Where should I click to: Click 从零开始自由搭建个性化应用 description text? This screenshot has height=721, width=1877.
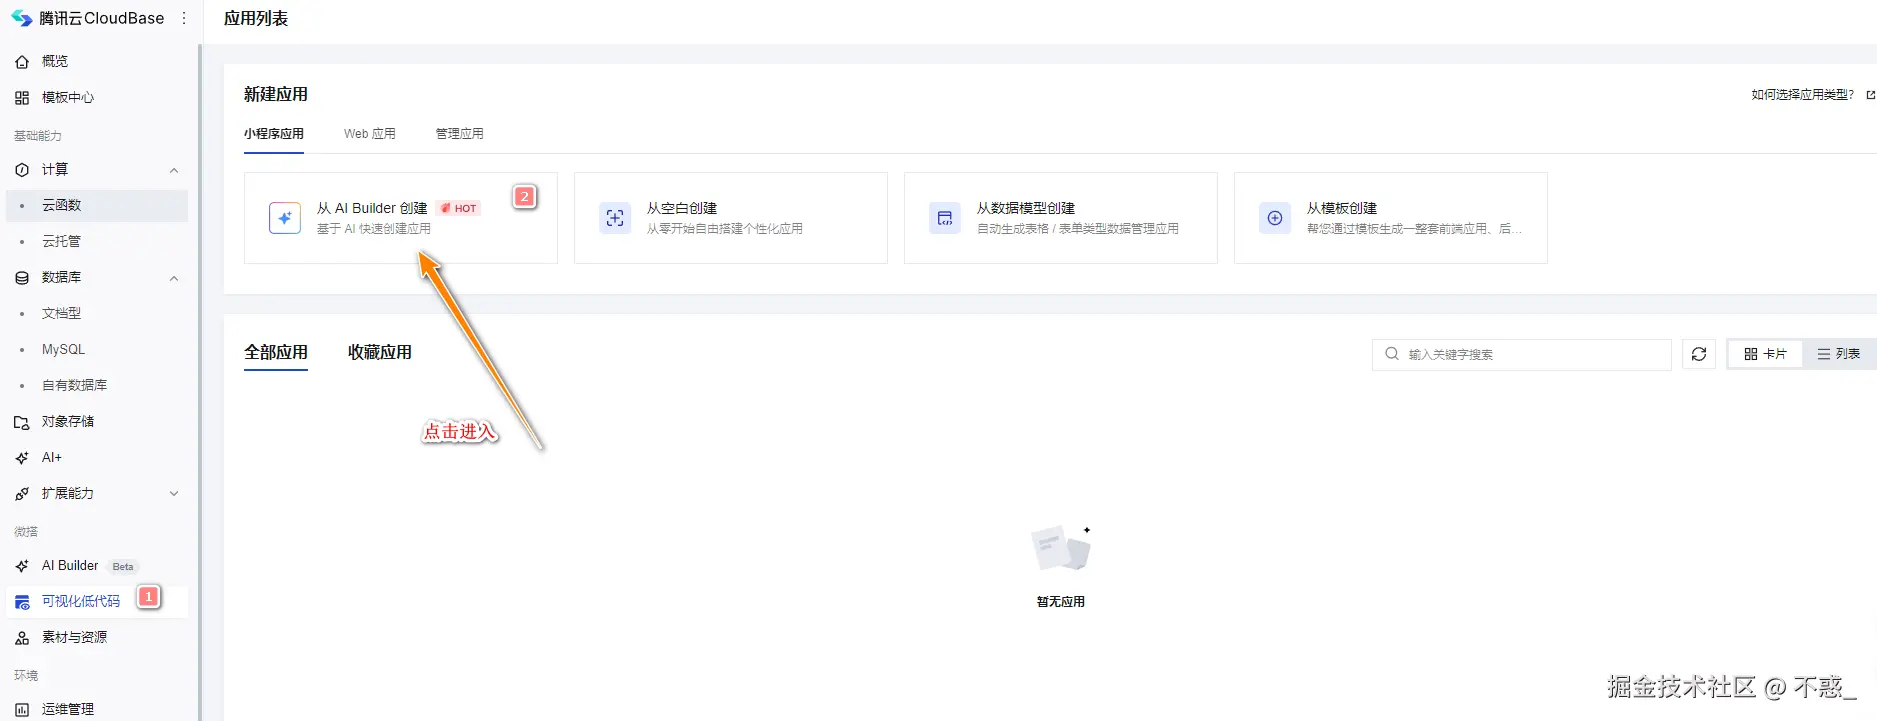[x=725, y=229]
